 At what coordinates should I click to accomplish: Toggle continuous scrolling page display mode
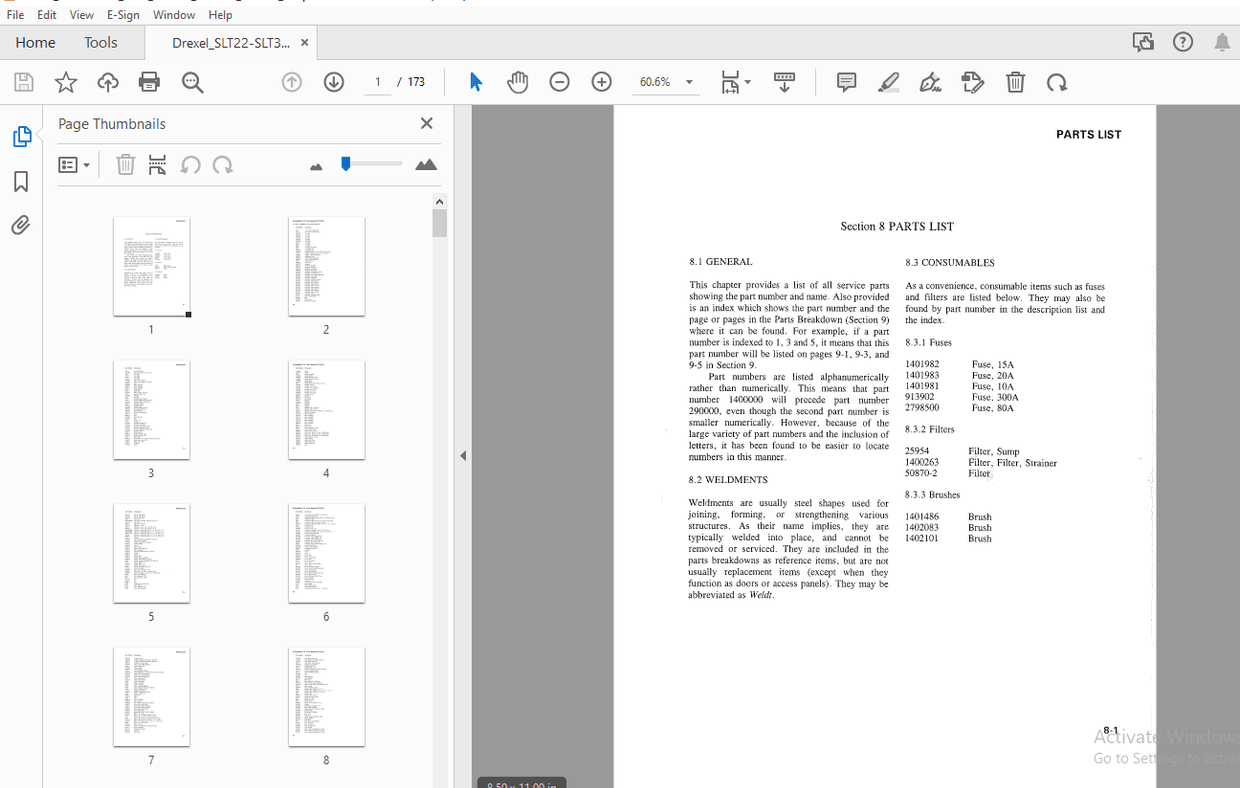(x=784, y=82)
